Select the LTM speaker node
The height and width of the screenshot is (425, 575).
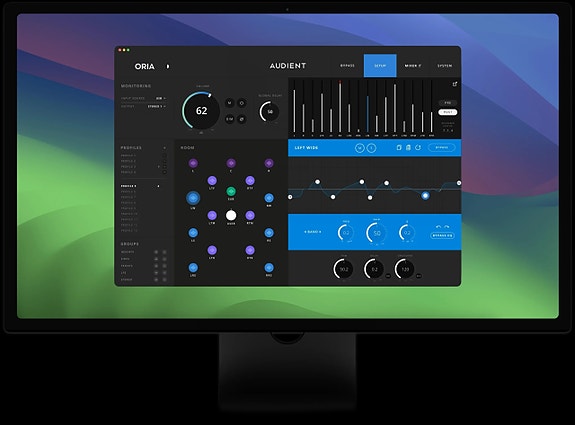click(212, 215)
